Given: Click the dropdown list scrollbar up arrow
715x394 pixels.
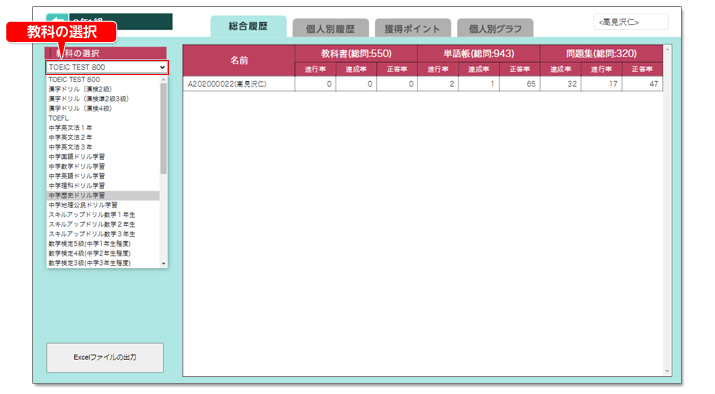Looking at the screenshot, I should tap(164, 79).
